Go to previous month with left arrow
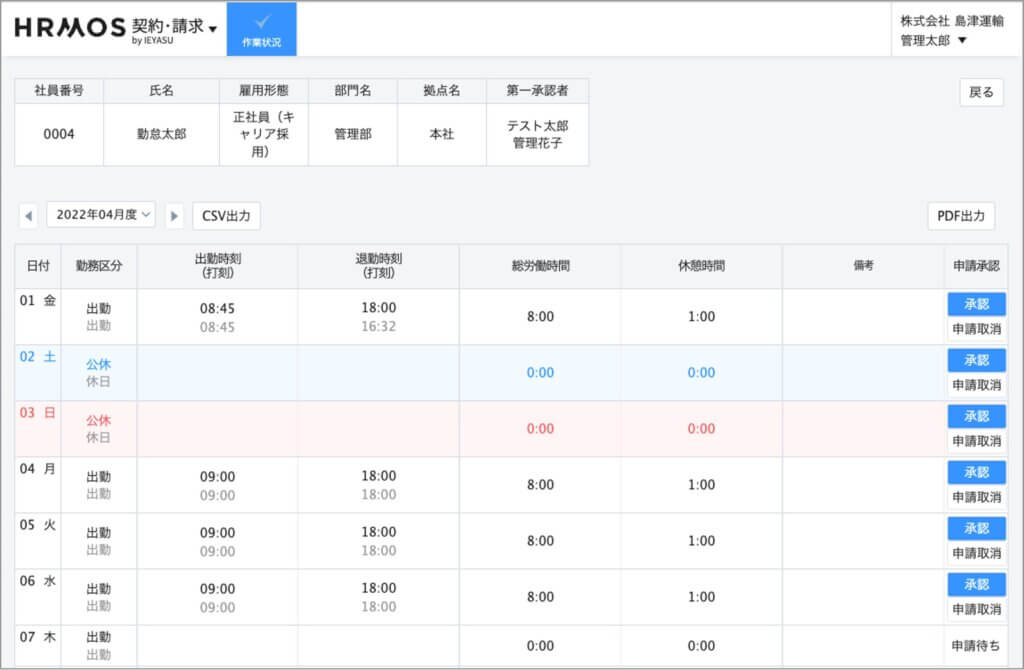 point(29,215)
